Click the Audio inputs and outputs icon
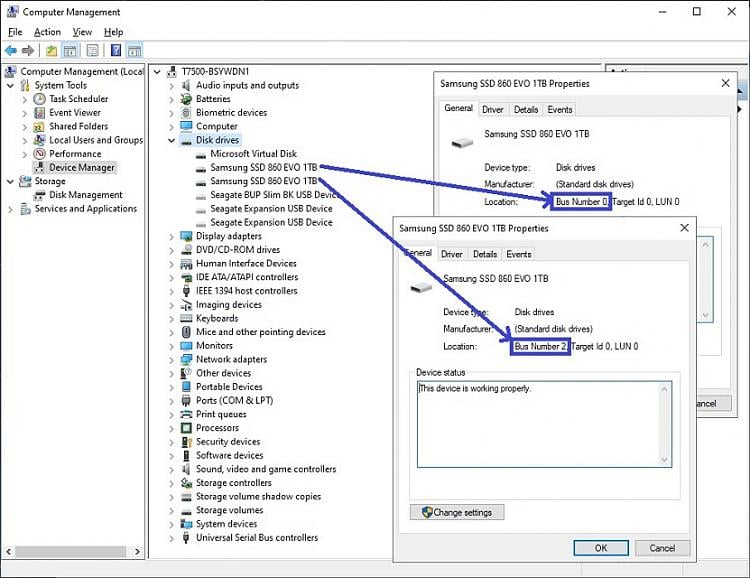750x578 pixels. coord(186,85)
